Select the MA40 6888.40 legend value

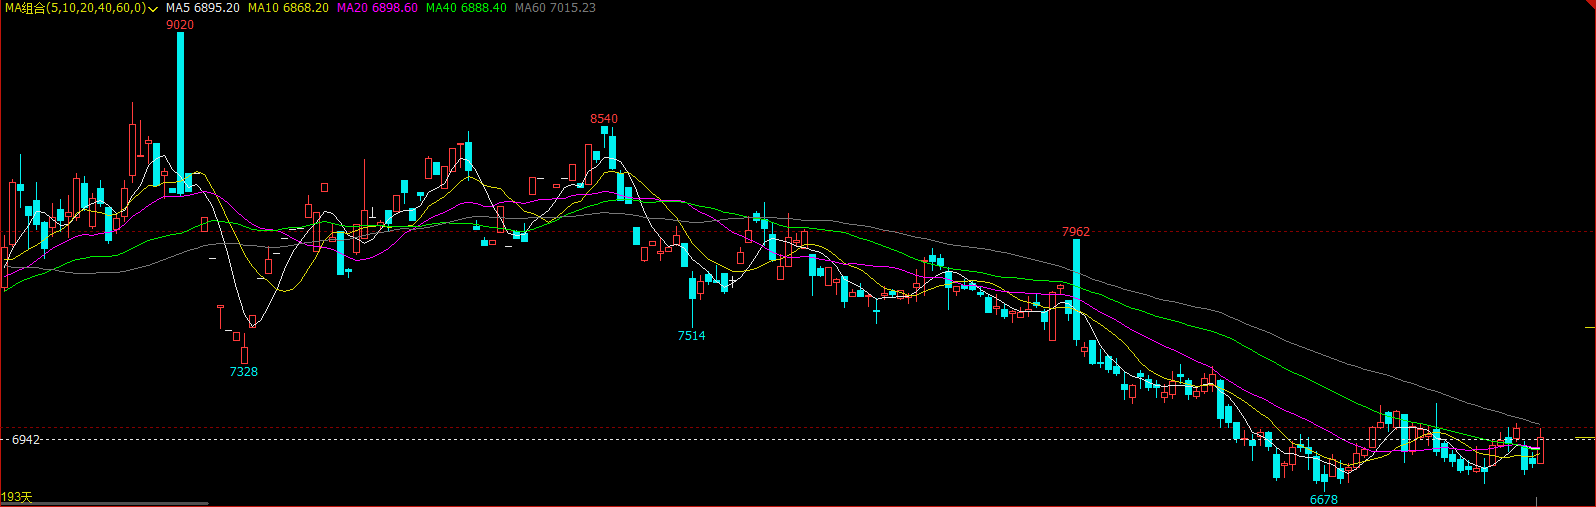pyautogui.click(x=466, y=8)
